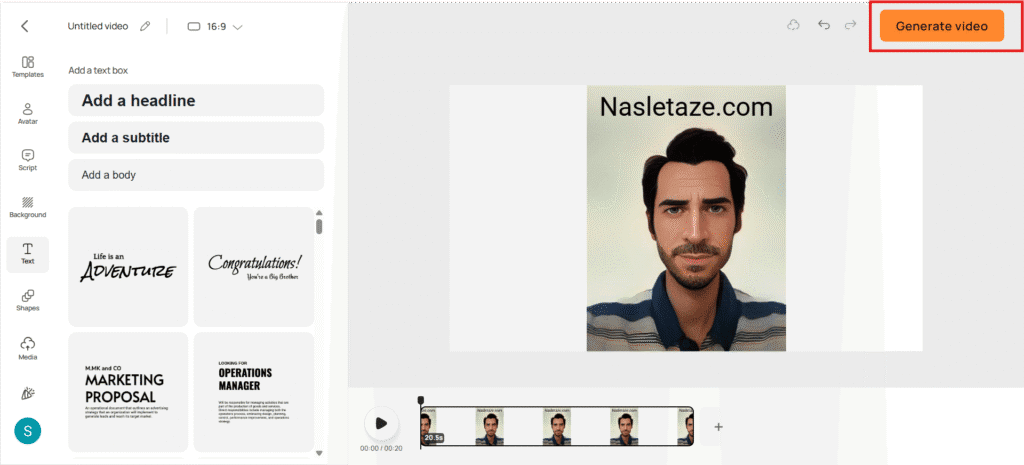This screenshot has height=465, width=1024.
Task: Click the 00:00 / 00:20 time display
Action: point(381,449)
